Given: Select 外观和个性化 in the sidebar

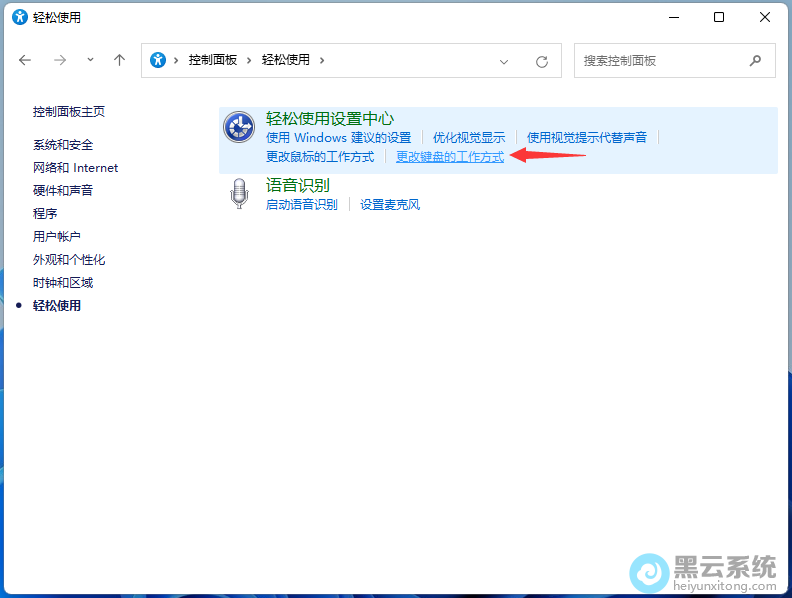Looking at the screenshot, I should pyautogui.click(x=69, y=260).
